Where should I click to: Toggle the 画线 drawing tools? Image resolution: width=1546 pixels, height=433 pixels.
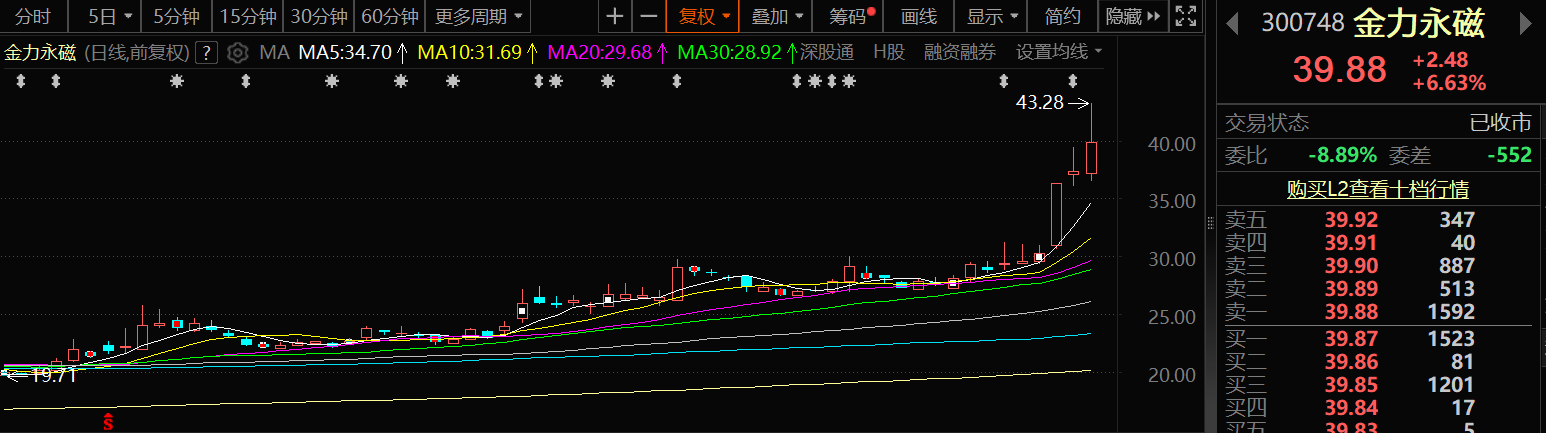[918, 16]
